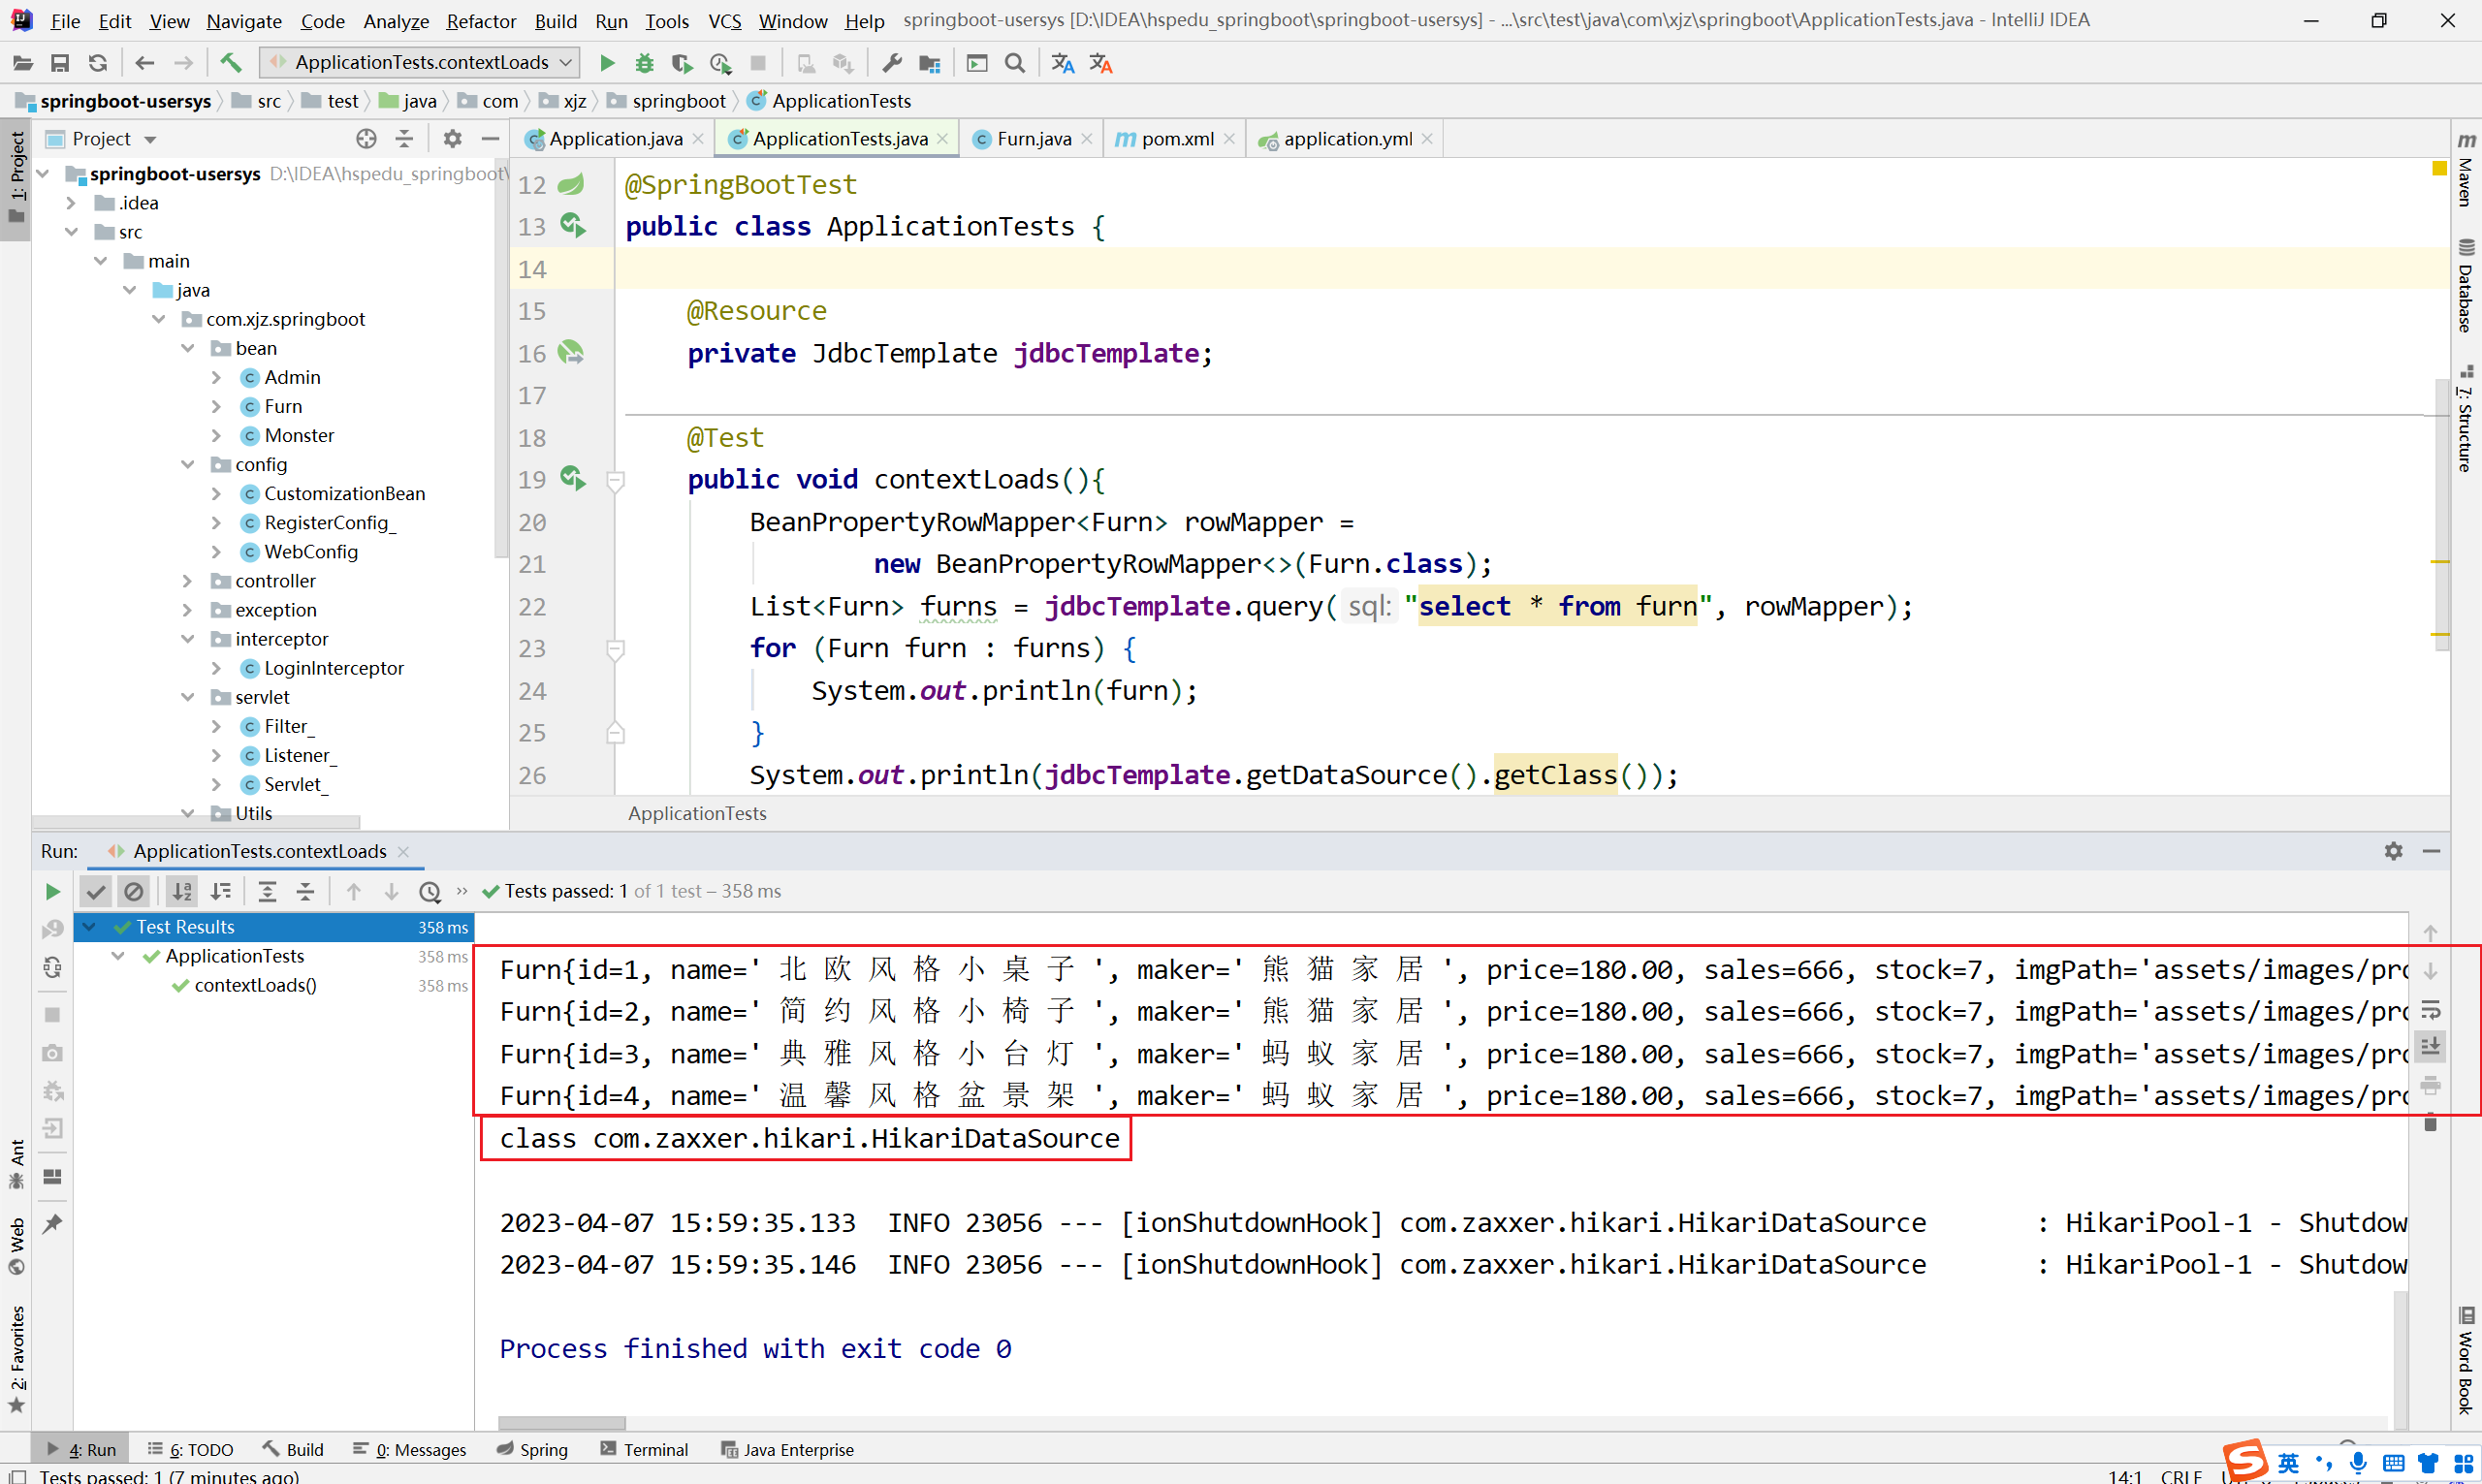Open Search Everywhere magnifier icon
The height and width of the screenshot is (1484, 2482).
click(x=1015, y=63)
